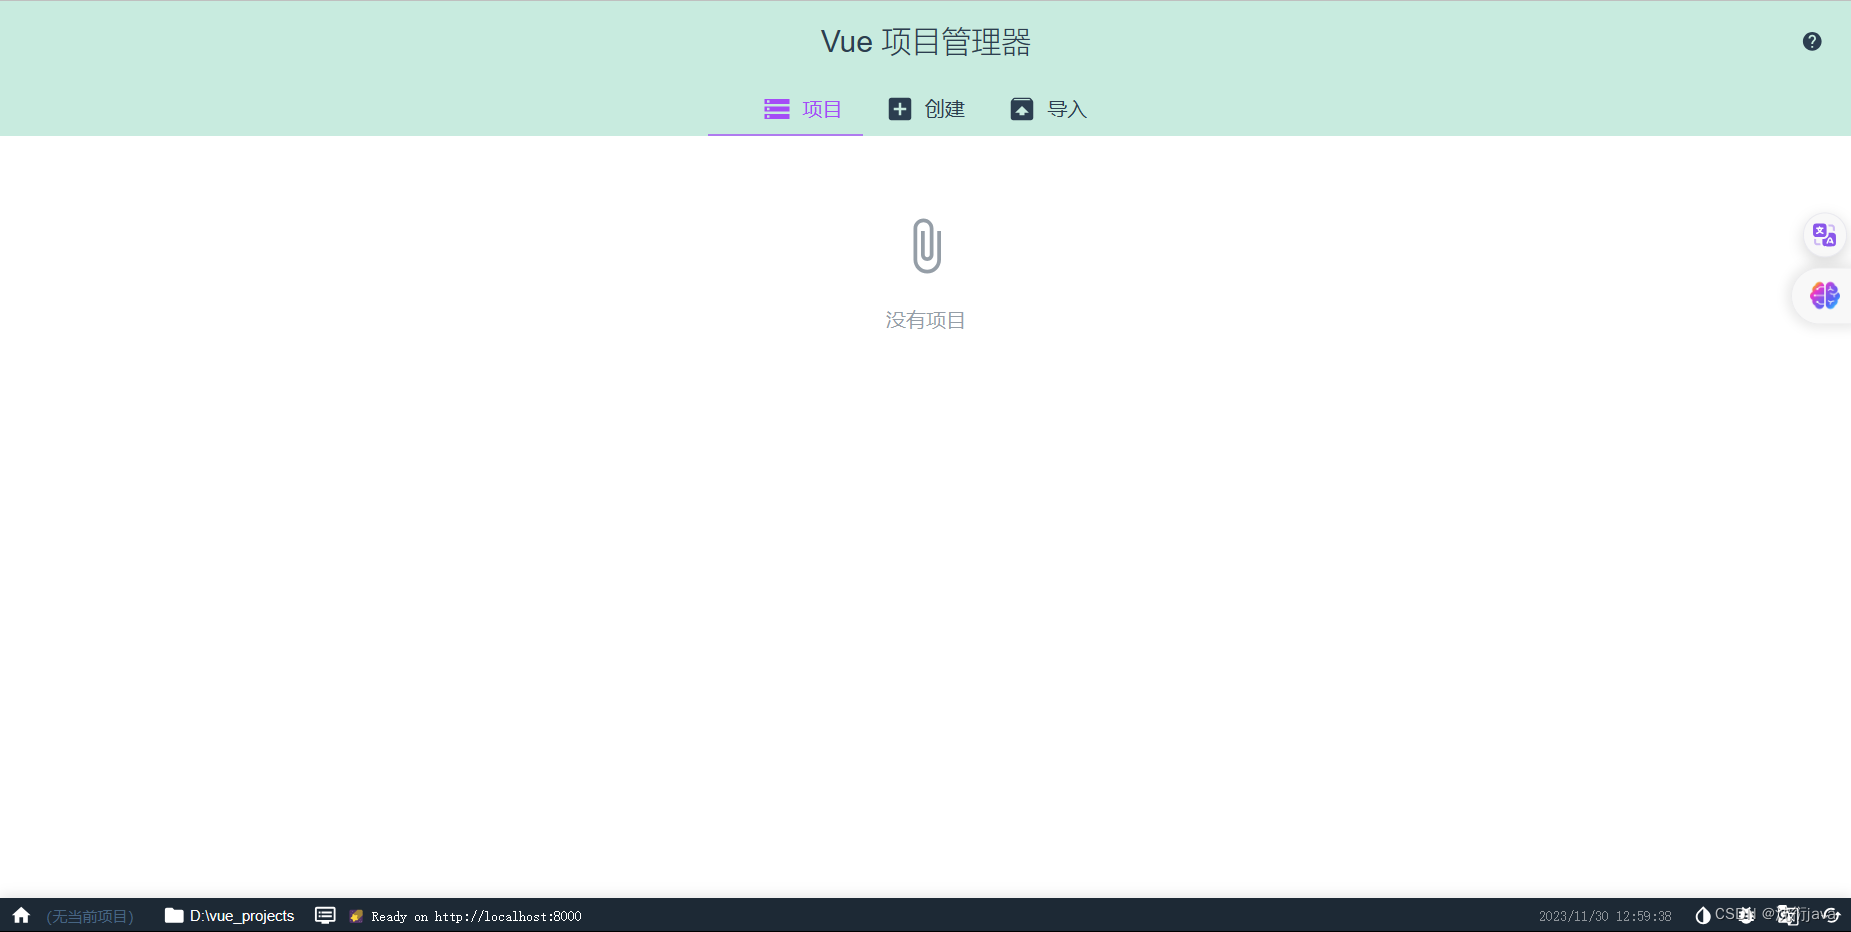Open the D:\vue_projects folder entry
This screenshot has width=1851, height=932.
coord(229,915)
